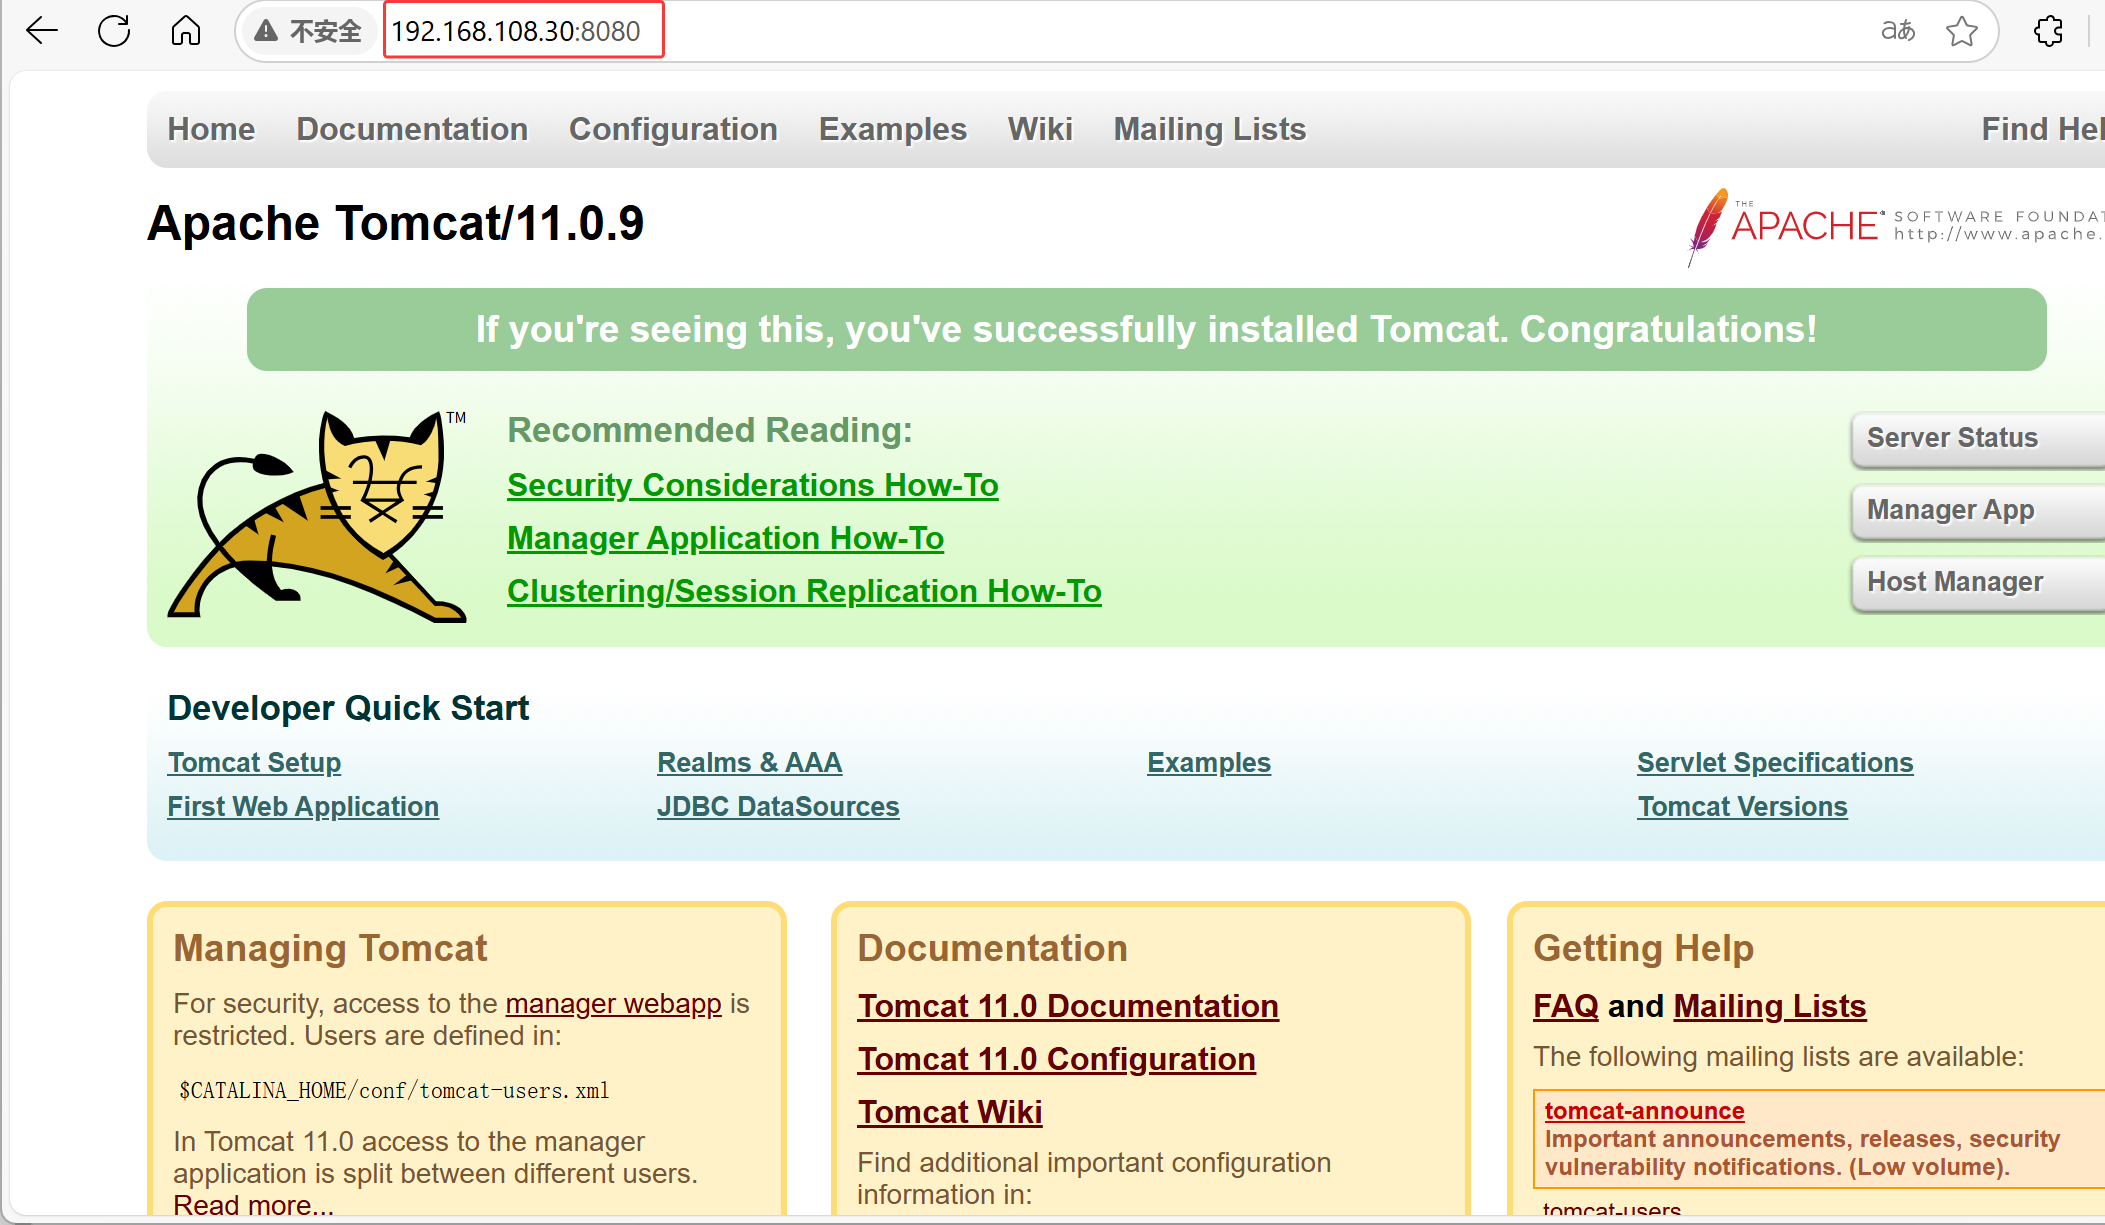Open Clustering/Session Replication How-To link
This screenshot has height=1225, width=2105.
point(804,591)
